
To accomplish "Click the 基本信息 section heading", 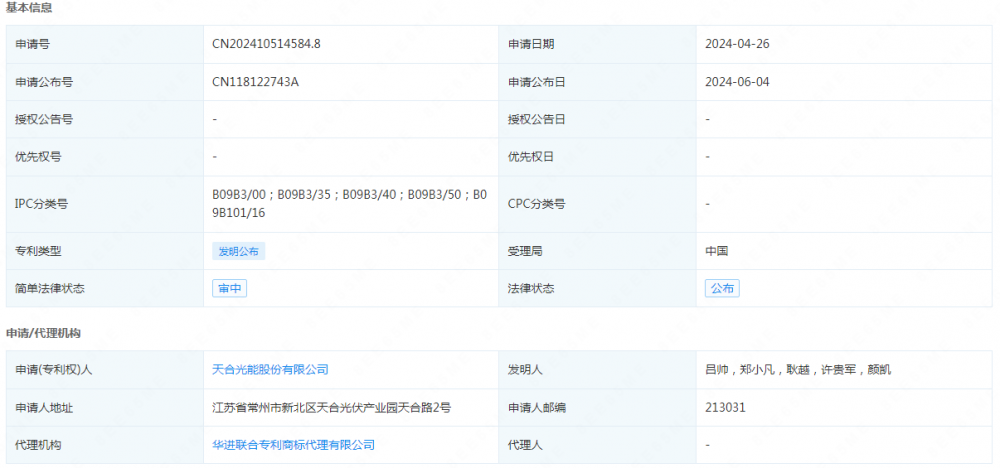I will coord(29,8).
